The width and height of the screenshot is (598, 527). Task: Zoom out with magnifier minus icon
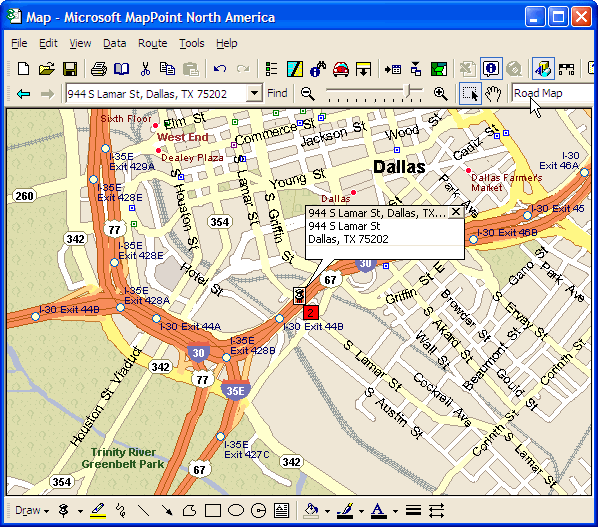(x=307, y=93)
